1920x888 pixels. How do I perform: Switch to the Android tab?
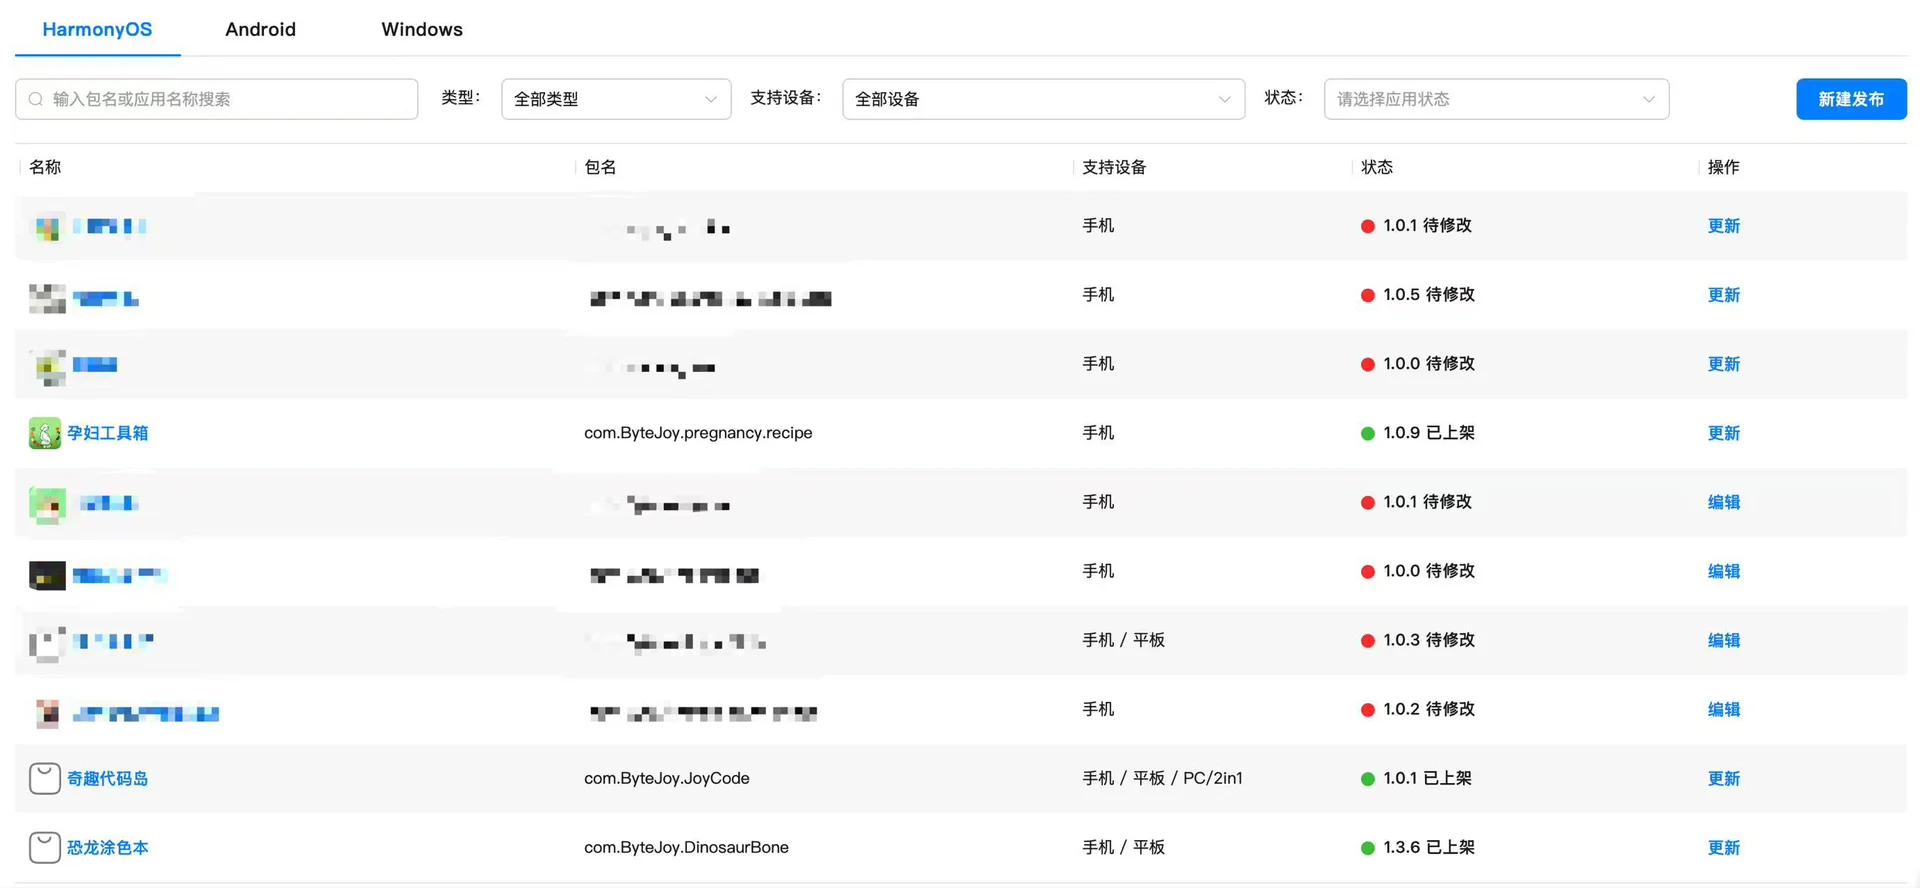tap(260, 29)
